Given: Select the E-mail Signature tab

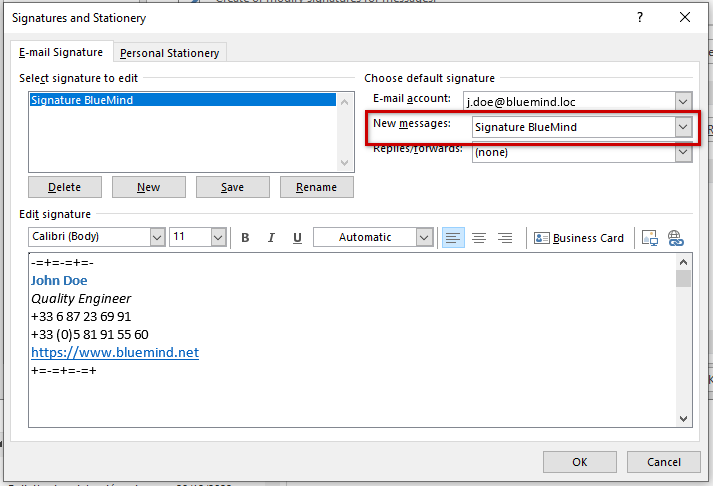Looking at the screenshot, I should [x=60, y=52].
